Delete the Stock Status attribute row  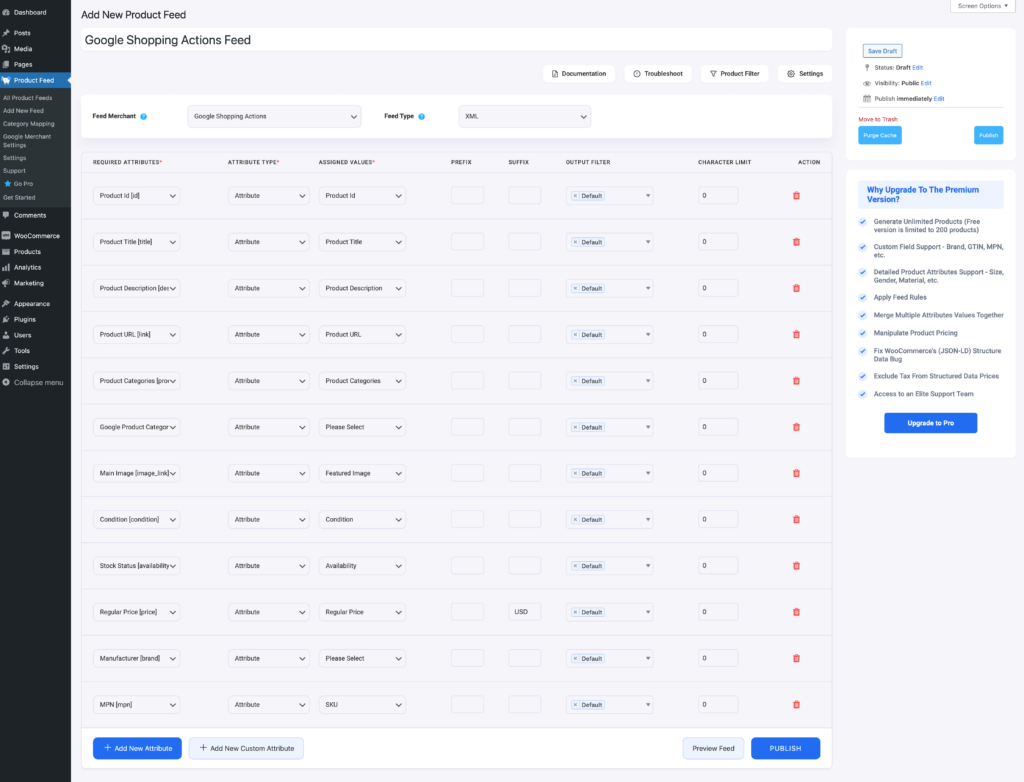coord(796,566)
